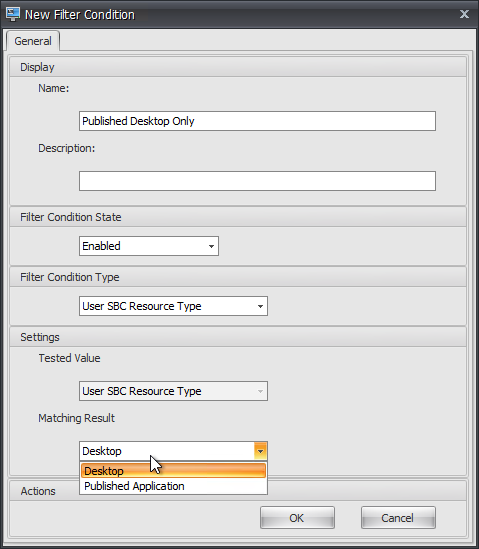
Task: Click the Filter Condition State header bar
Action: click(238, 217)
